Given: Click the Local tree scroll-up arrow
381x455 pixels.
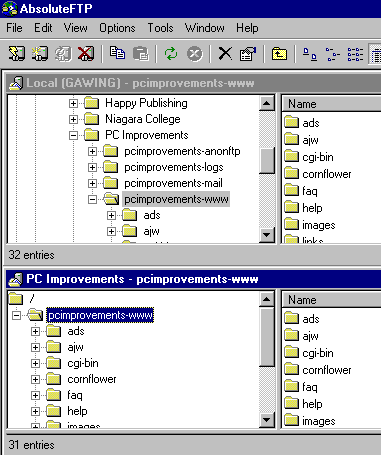Looking at the screenshot, I should pos(266,103).
